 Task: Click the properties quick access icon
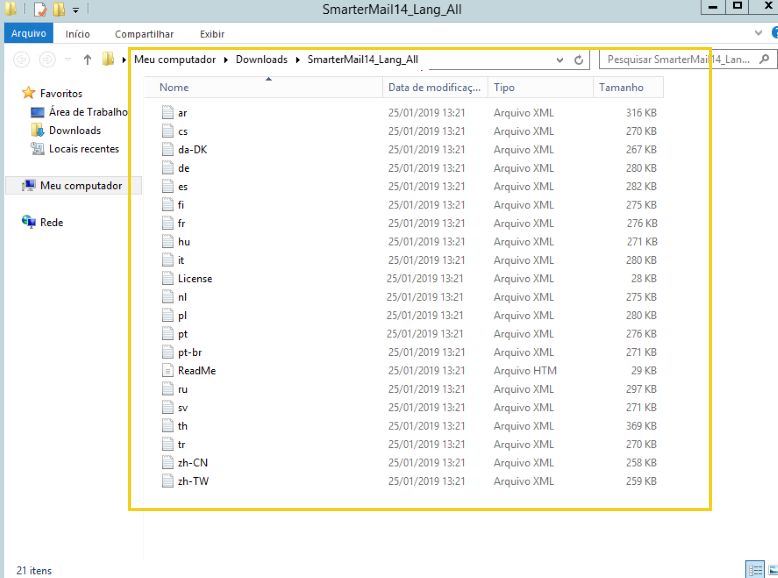coord(40,9)
